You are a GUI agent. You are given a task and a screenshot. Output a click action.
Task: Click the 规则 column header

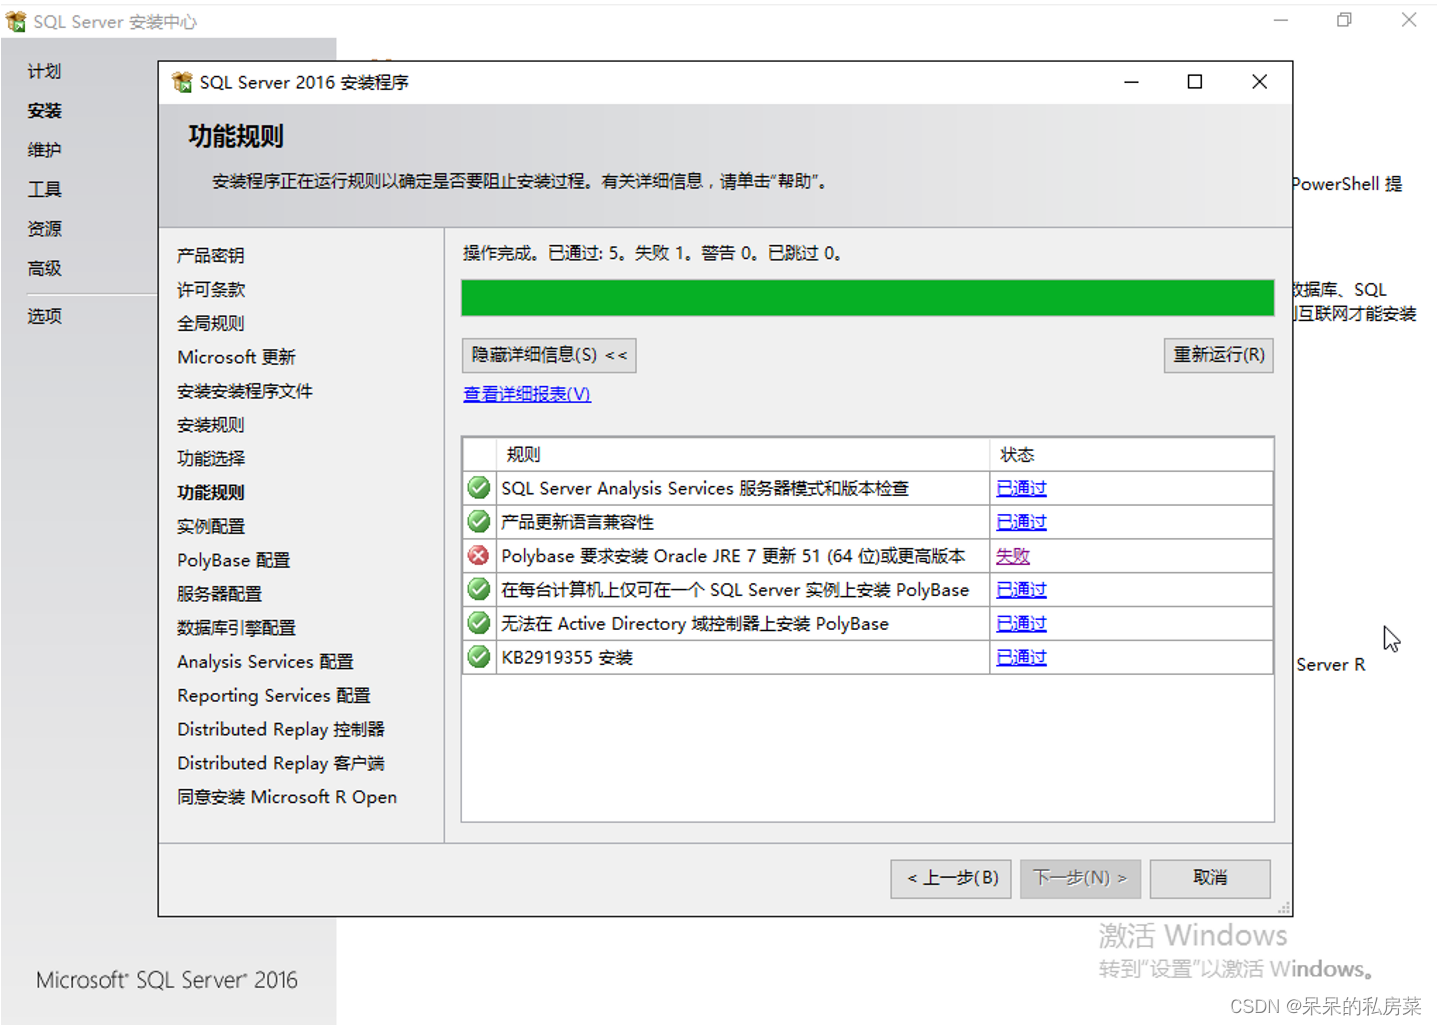pos(743,455)
